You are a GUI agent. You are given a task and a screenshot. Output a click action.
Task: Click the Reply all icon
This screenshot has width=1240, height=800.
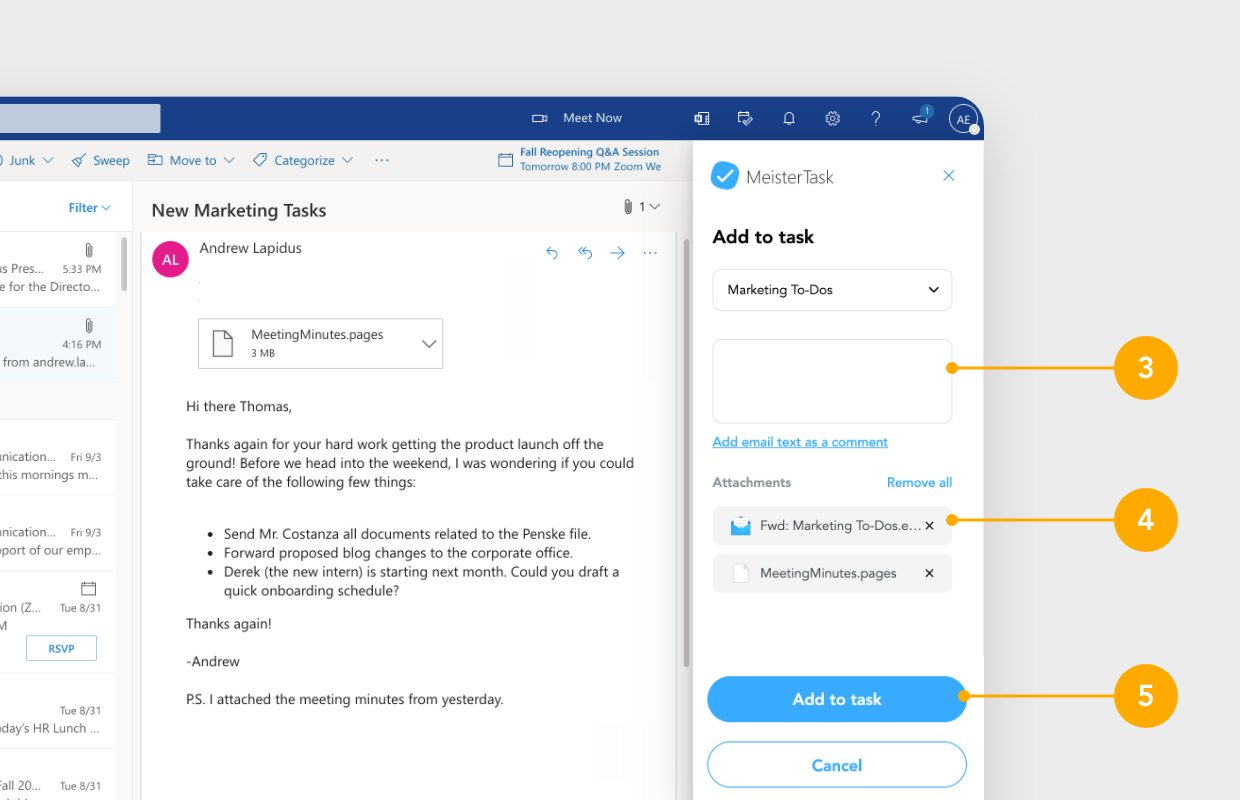(585, 253)
